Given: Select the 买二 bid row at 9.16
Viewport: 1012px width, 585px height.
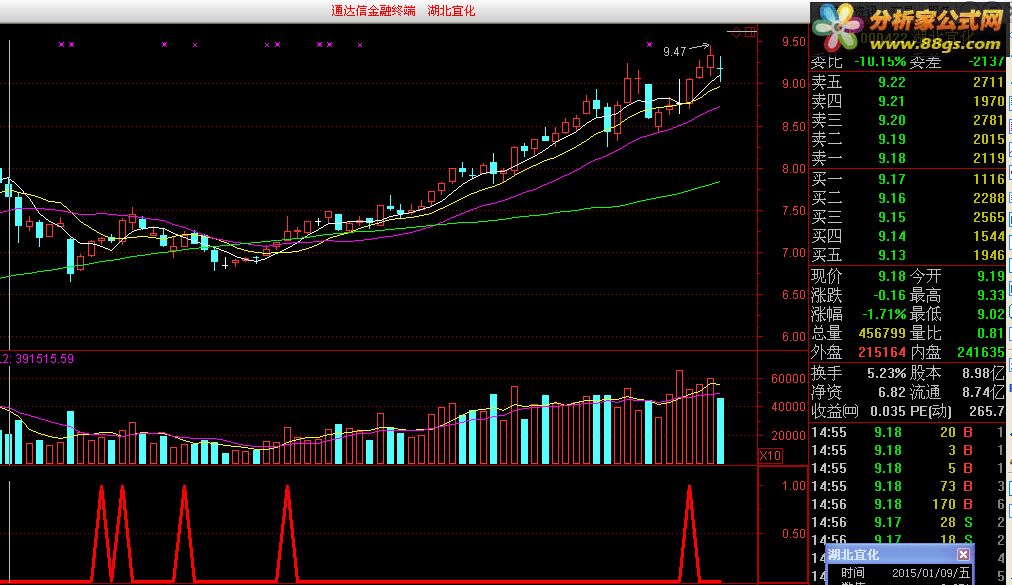Looking at the screenshot, I should coord(907,198).
